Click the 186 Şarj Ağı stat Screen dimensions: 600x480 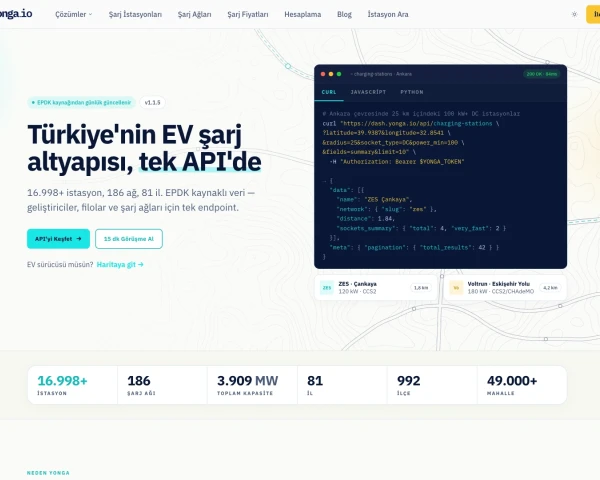coord(162,385)
